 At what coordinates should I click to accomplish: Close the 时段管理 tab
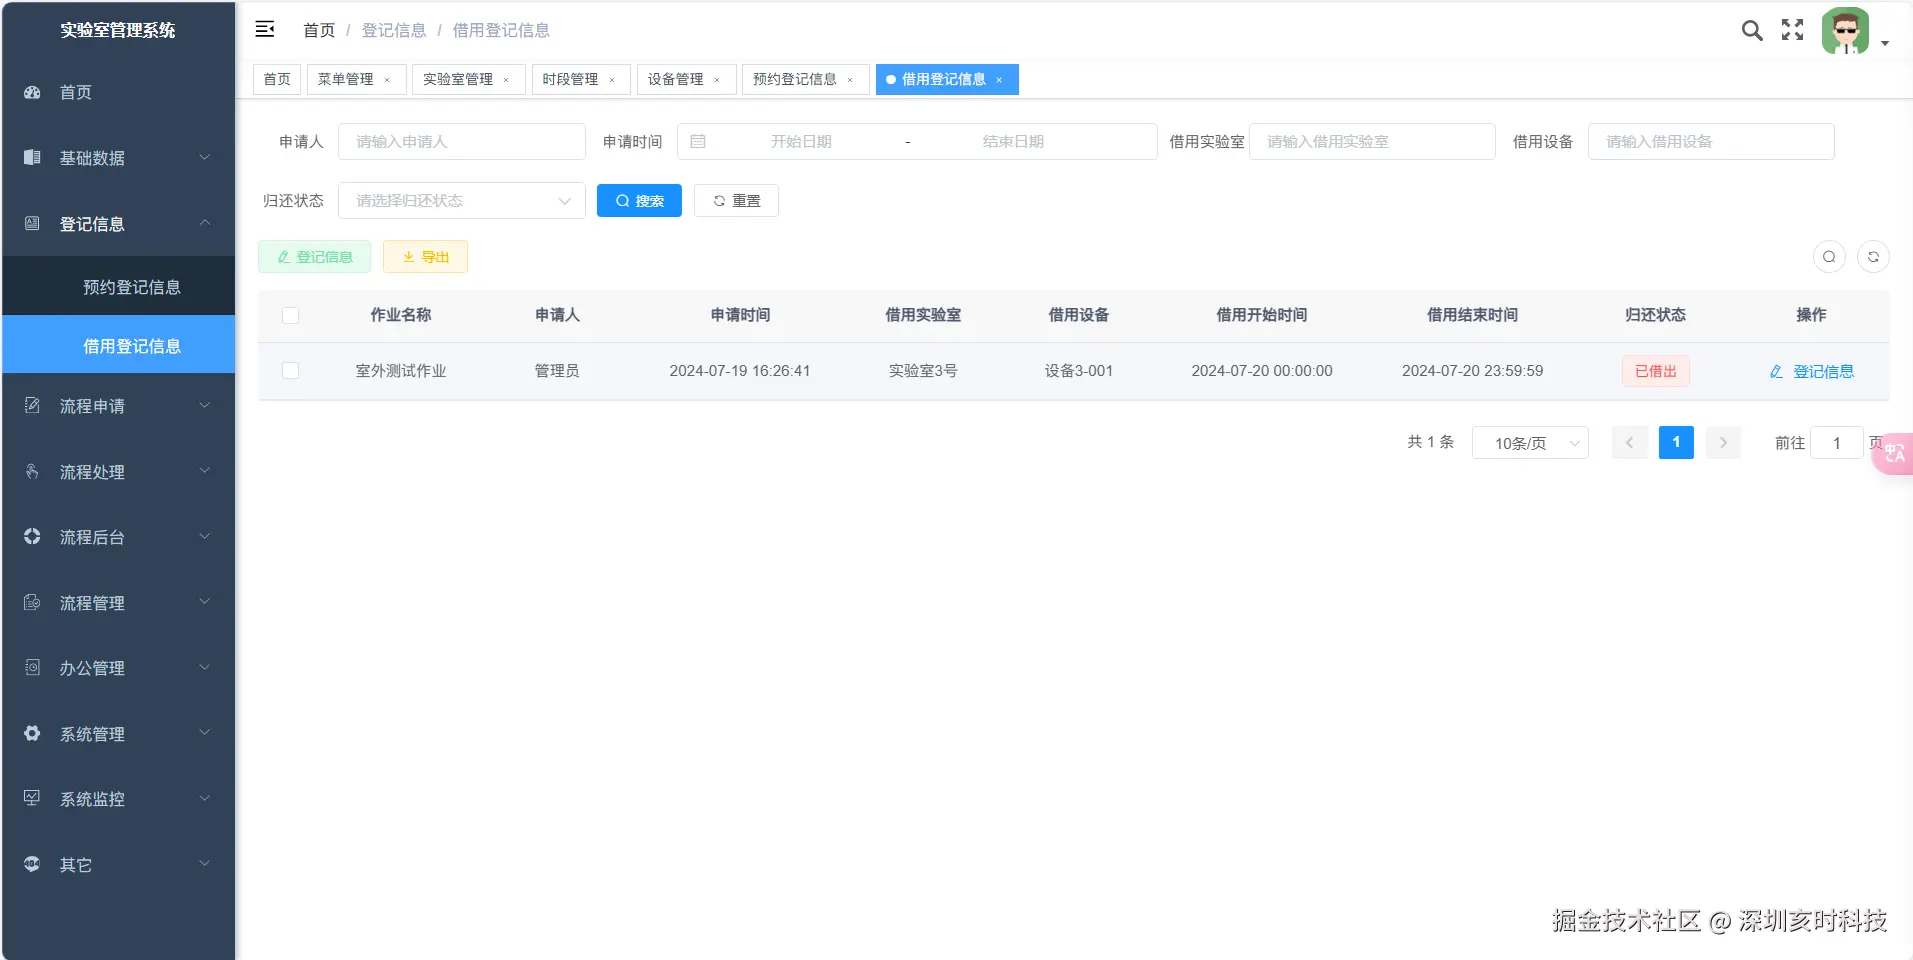[x=612, y=80]
